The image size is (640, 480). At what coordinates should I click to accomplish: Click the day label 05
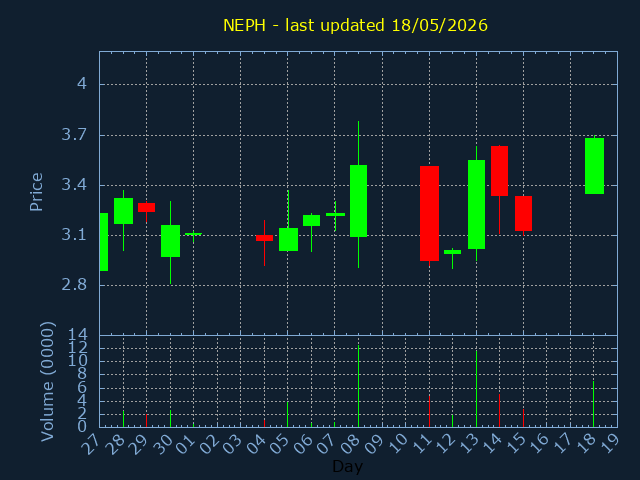coord(279,443)
